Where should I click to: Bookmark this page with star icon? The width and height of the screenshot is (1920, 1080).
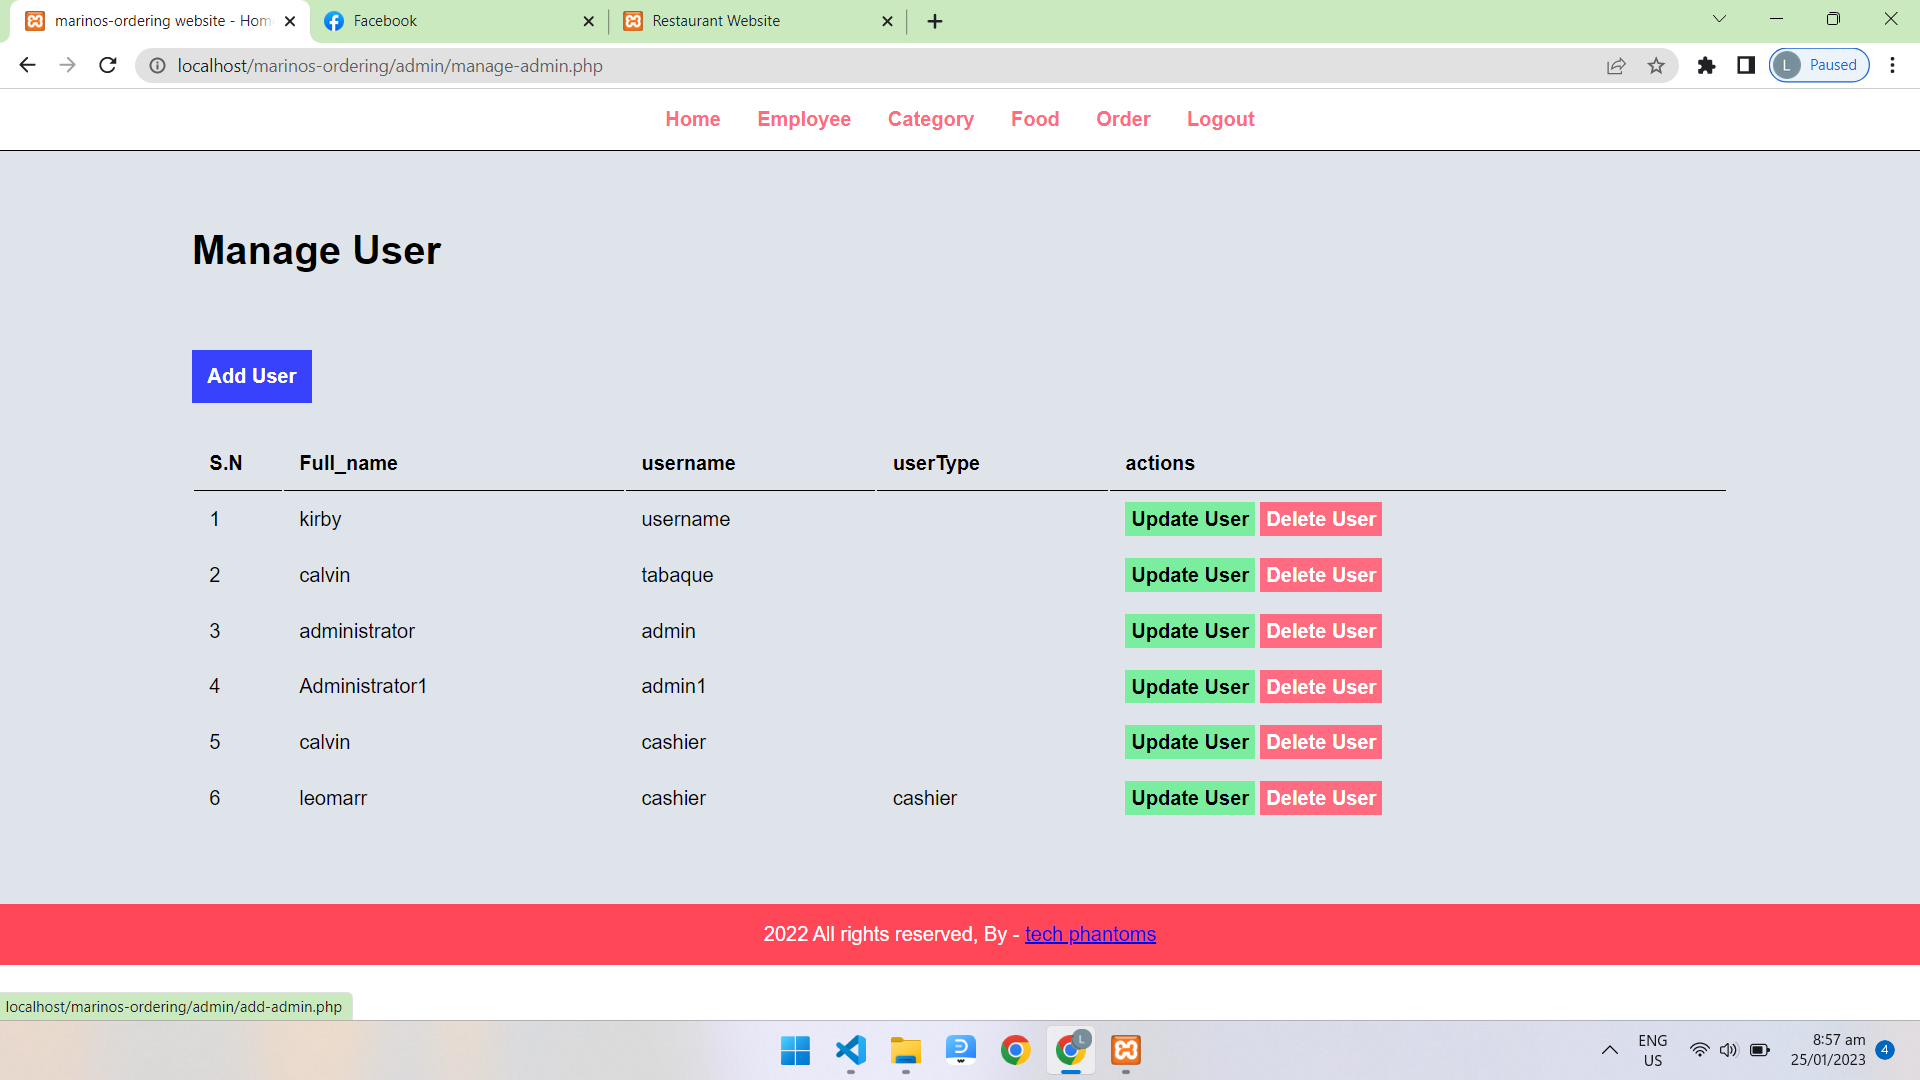1656,65
